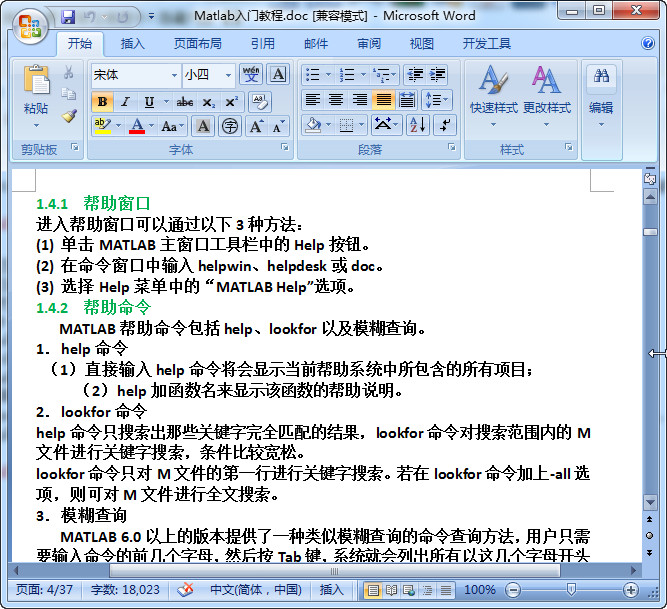Screen dimensions: 667x609
Task: Click the spelling check status icon
Action: pyautogui.click(x=185, y=590)
